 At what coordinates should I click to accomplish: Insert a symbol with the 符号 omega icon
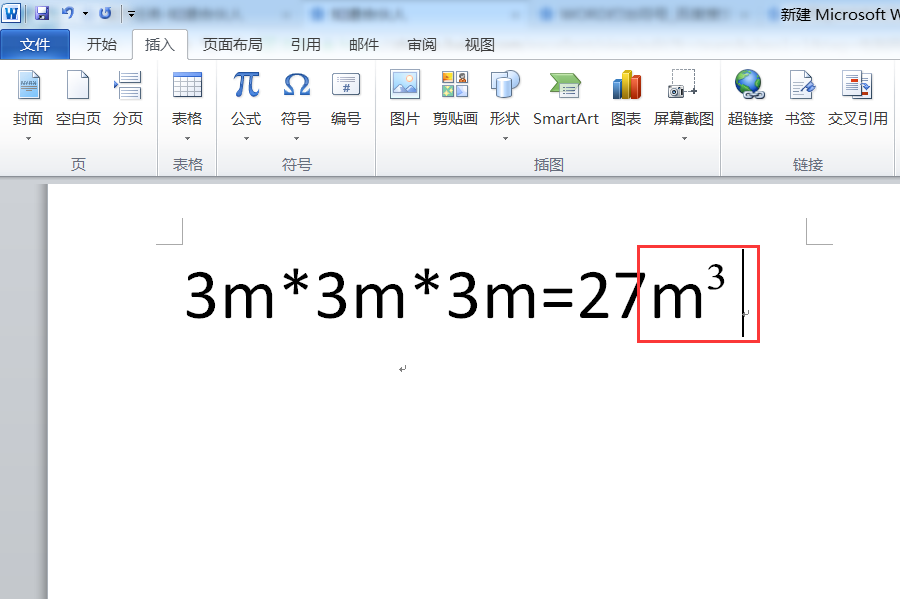coord(296,85)
